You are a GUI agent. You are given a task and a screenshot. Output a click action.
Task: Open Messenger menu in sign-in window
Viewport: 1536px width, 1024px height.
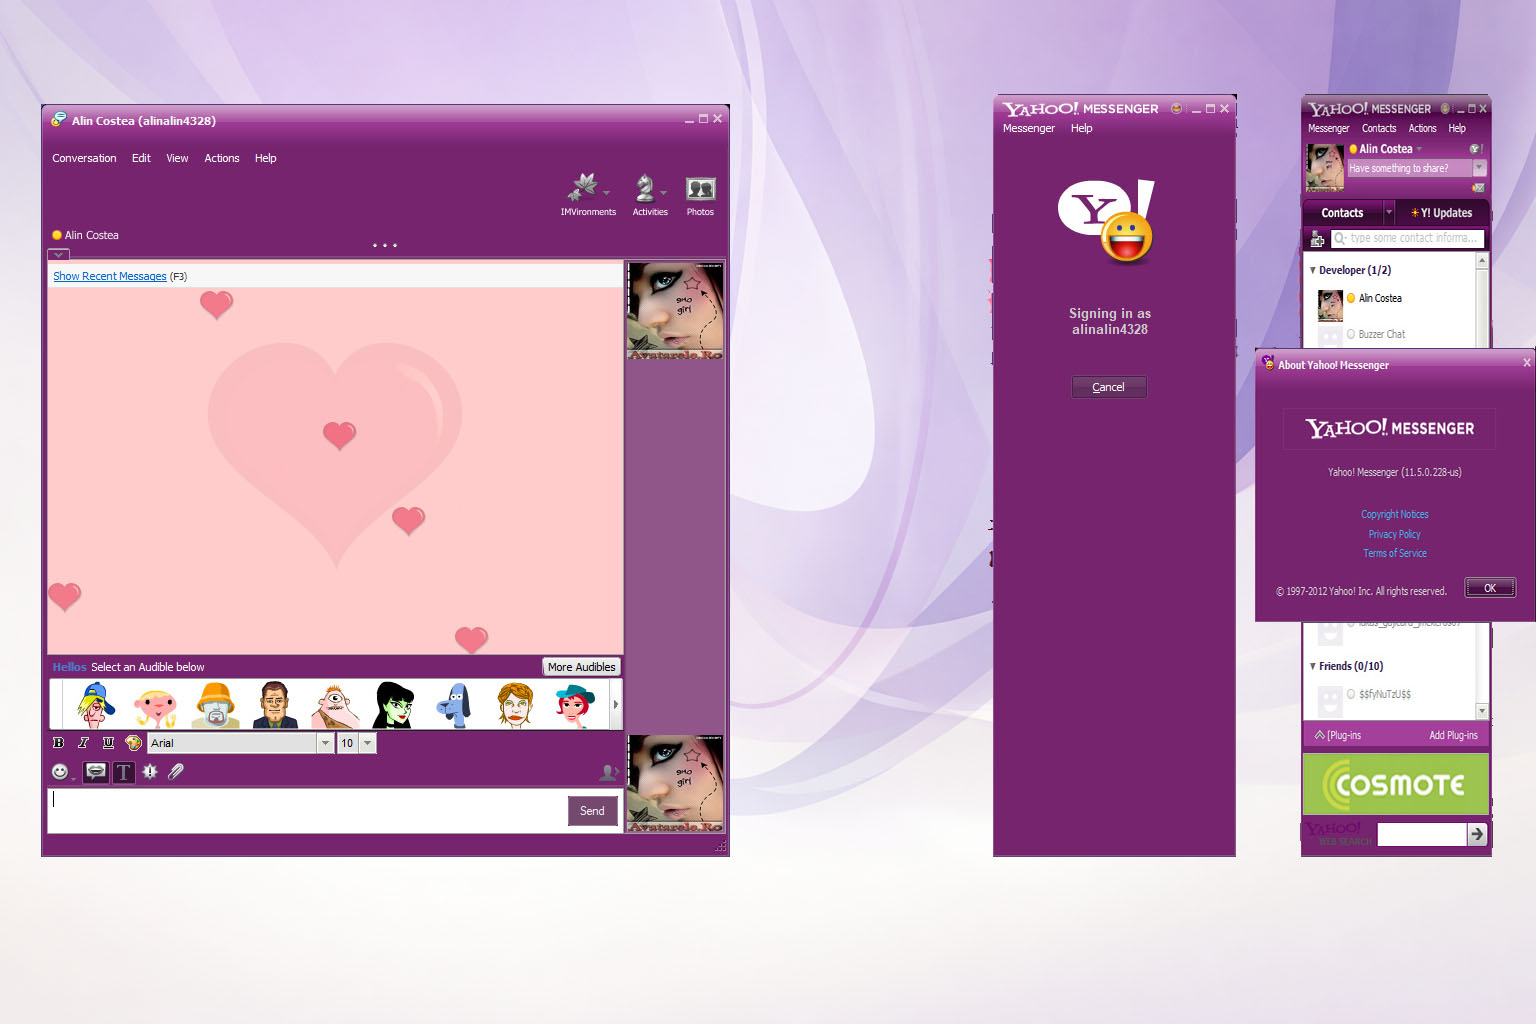click(x=1029, y=128)
